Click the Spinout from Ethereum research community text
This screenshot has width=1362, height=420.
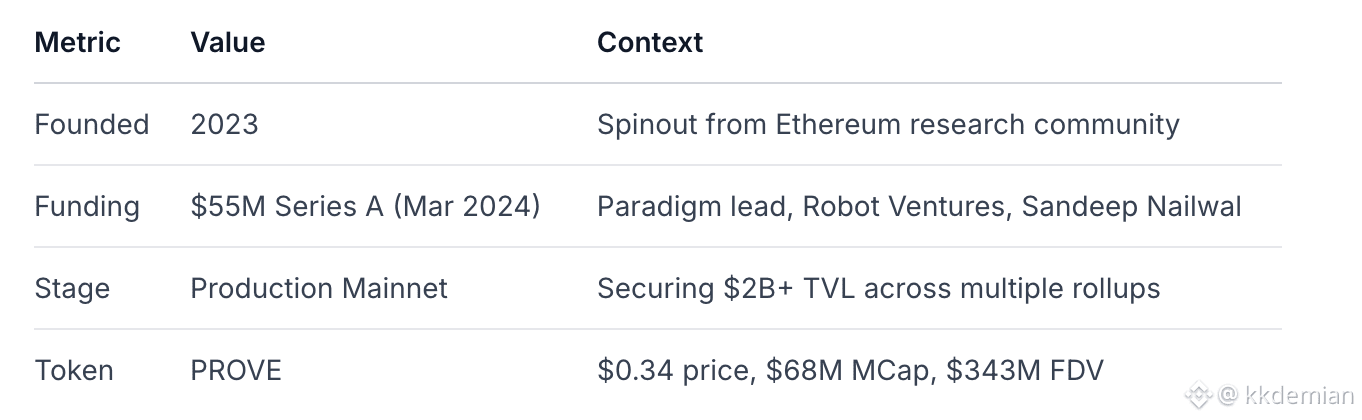(888, 125)
